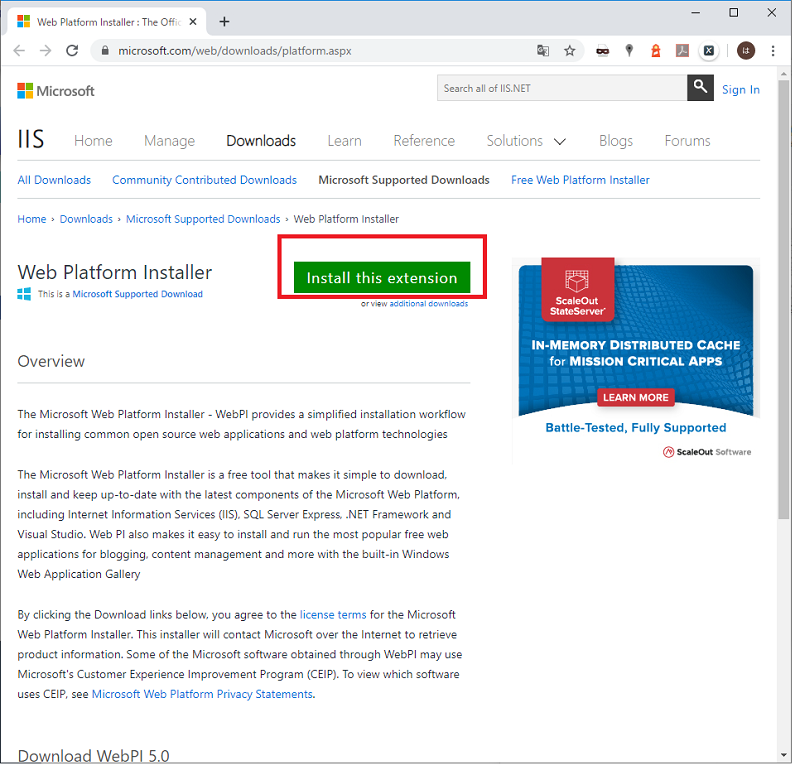Viewport: 800px width, 775px height.
Task: Click the Sign In link
Action: (740, 90)
